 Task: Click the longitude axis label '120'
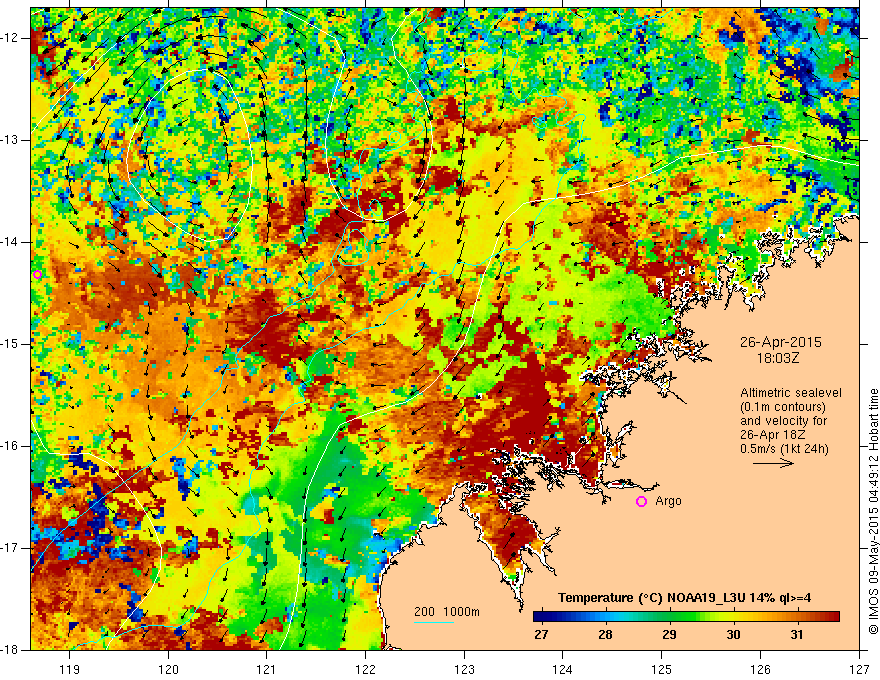click(168, 669)
